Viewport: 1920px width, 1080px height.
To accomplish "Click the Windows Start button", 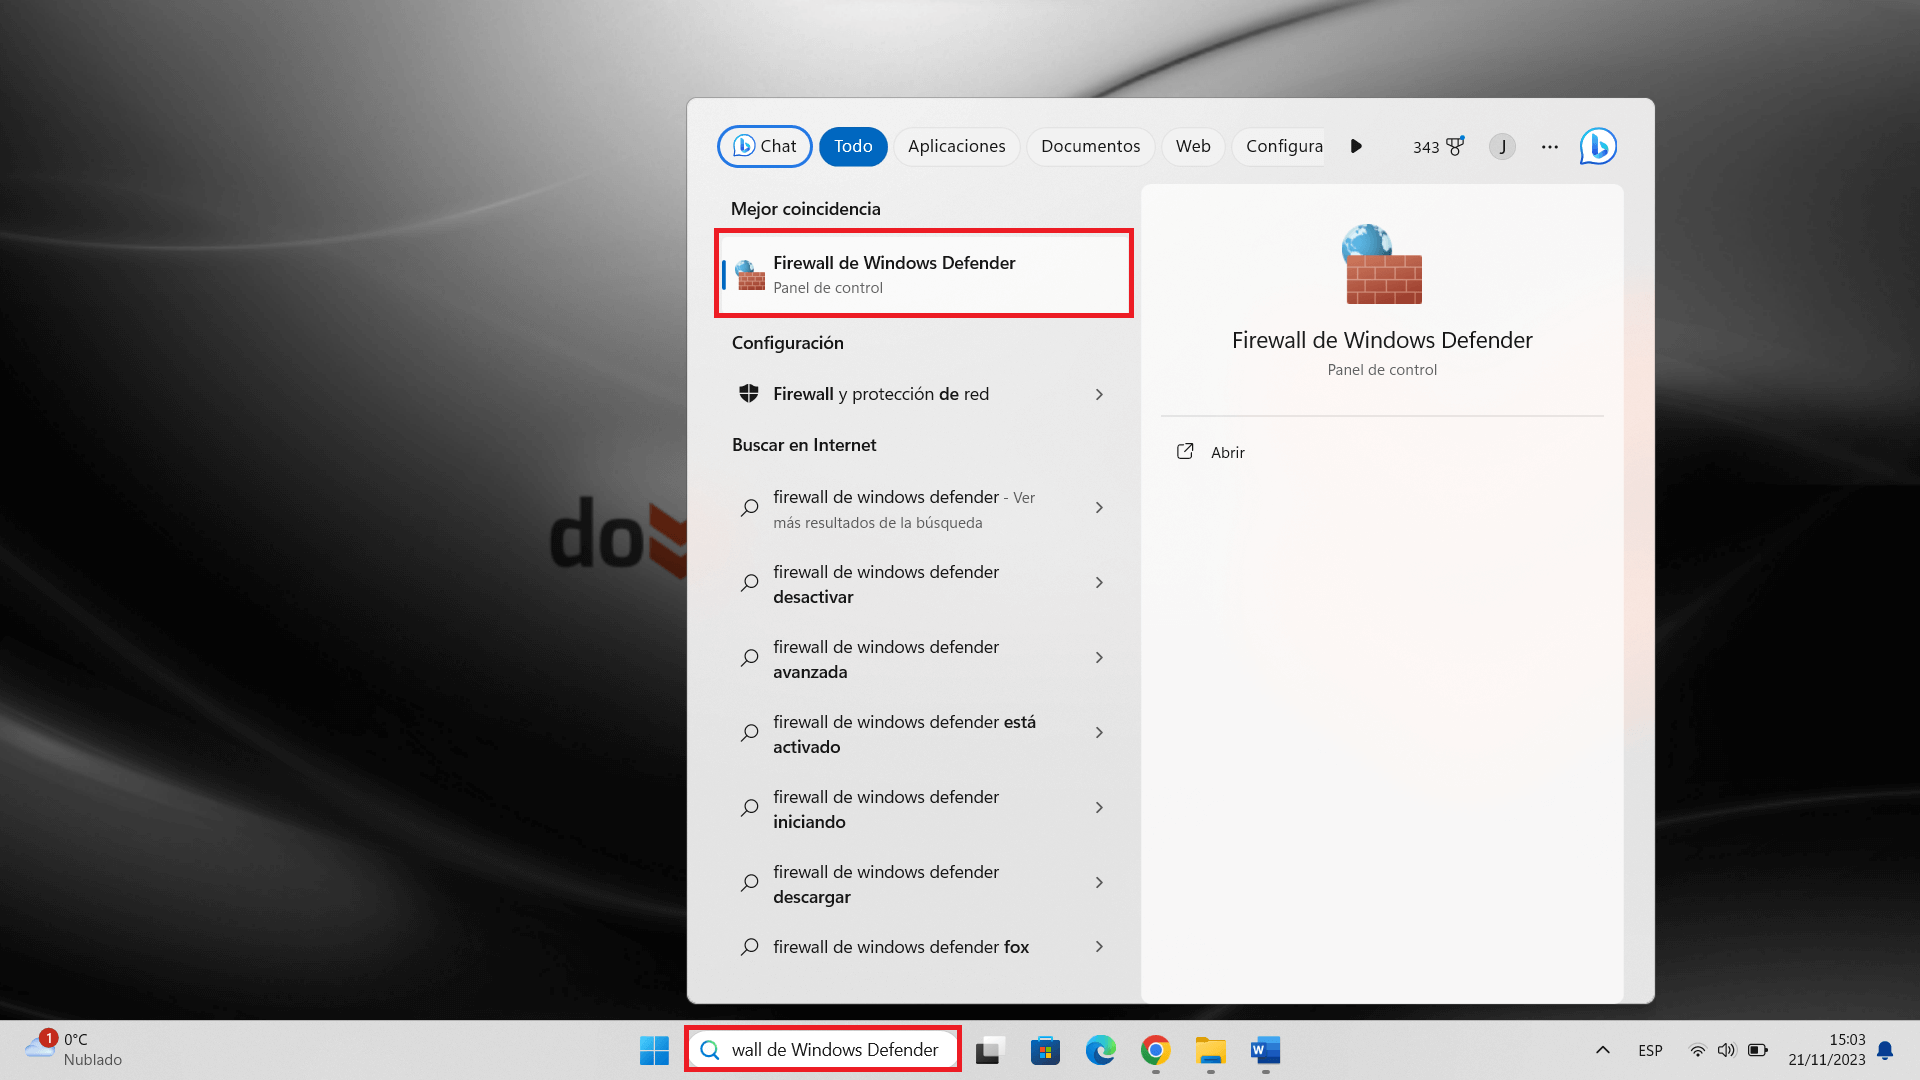I will pyautogui.click(x=654, y=1050).
